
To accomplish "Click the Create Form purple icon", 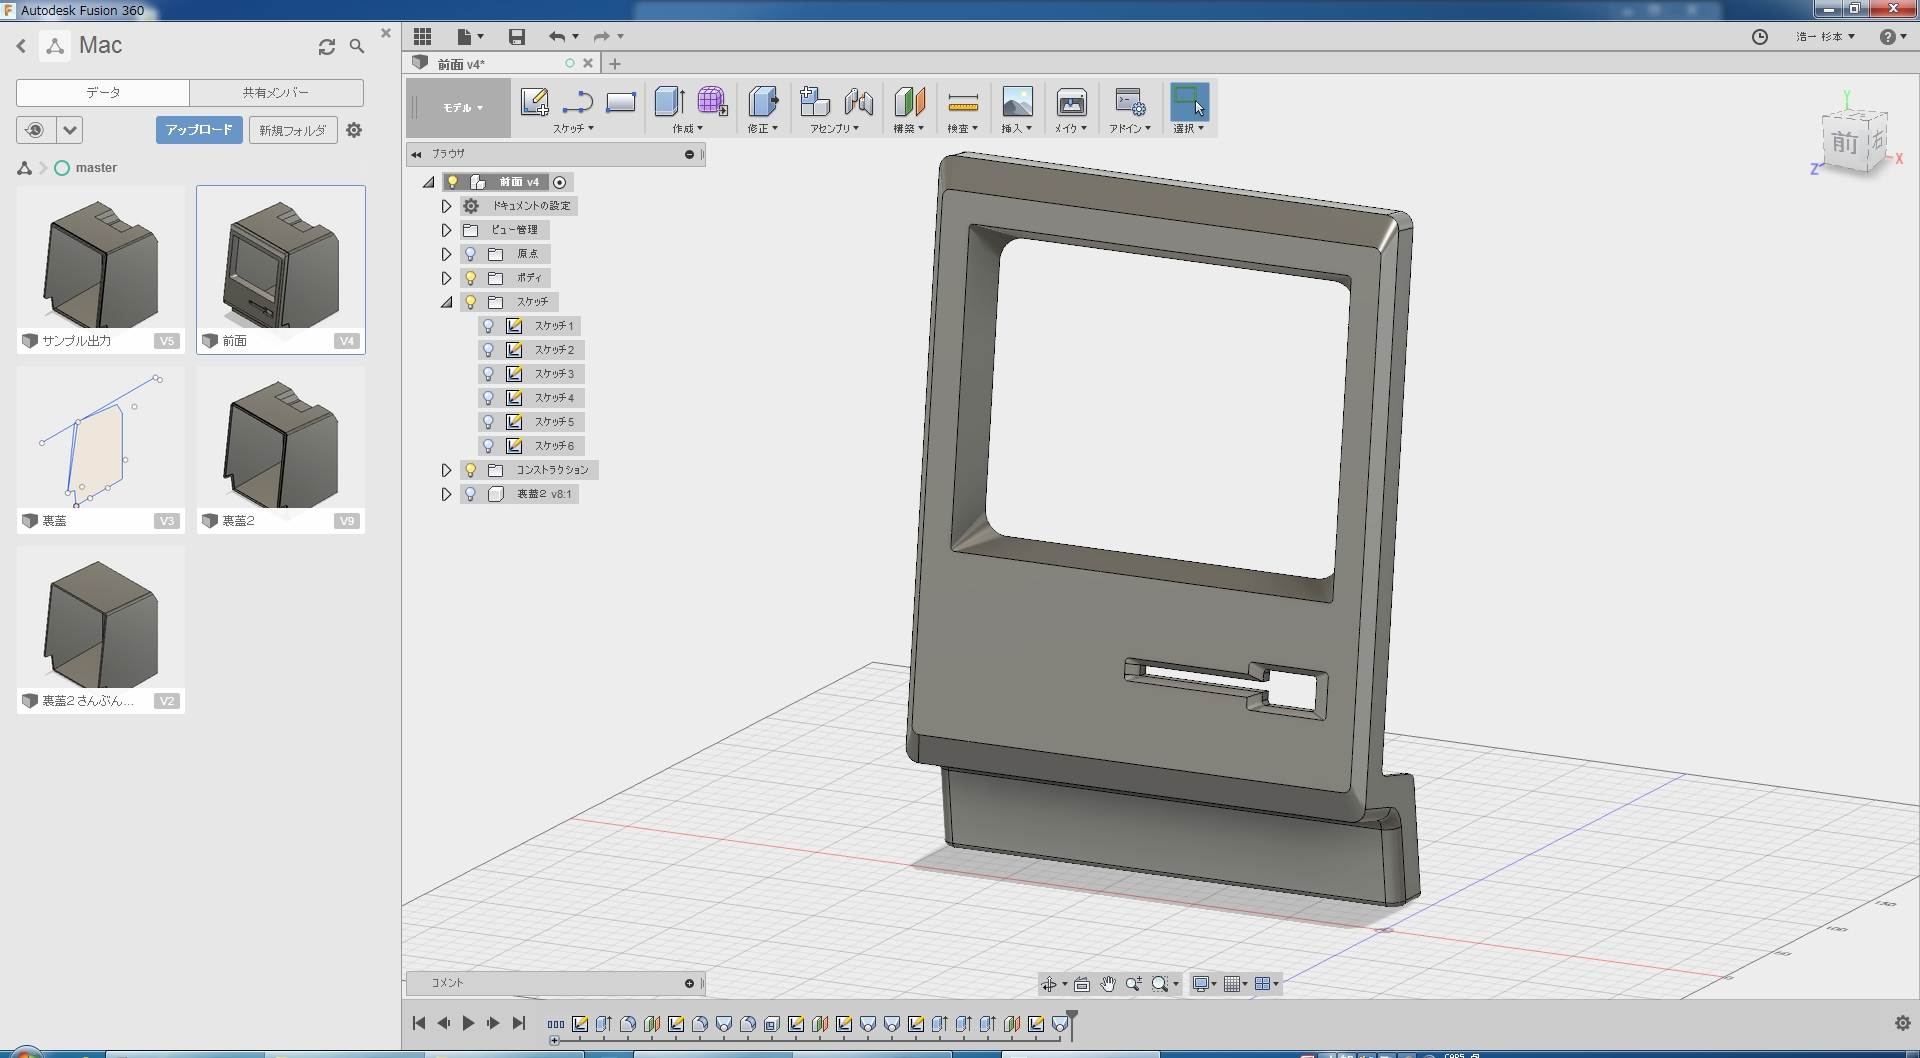I will (x=712, y=102).
